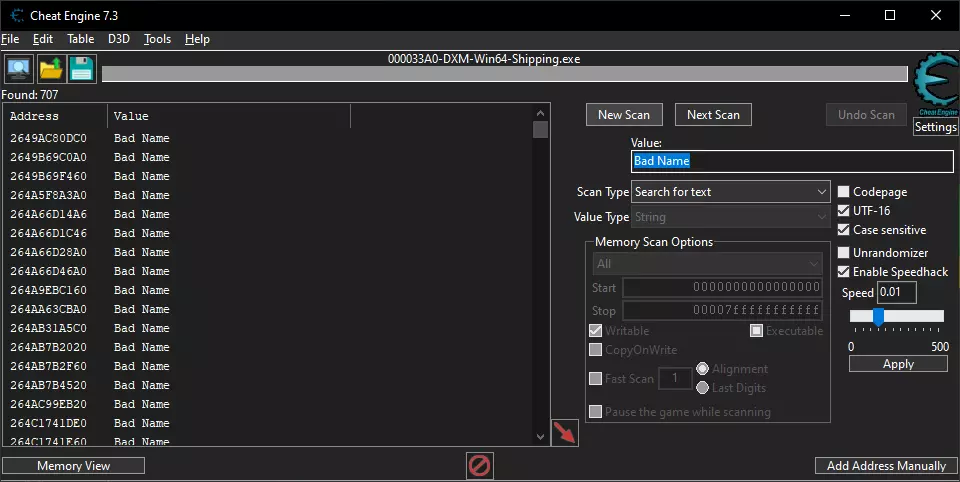The width and height of the screenshot is (960, 482).
Task: Select address row 264A5F8A3A0
Action: (x=268, y=195)
